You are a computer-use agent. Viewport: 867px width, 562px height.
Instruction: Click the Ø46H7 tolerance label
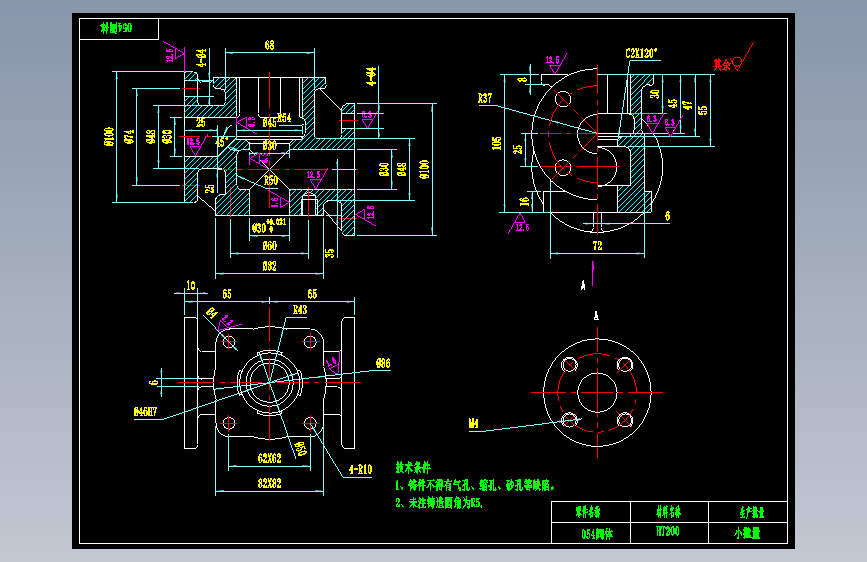pos(145,412)
